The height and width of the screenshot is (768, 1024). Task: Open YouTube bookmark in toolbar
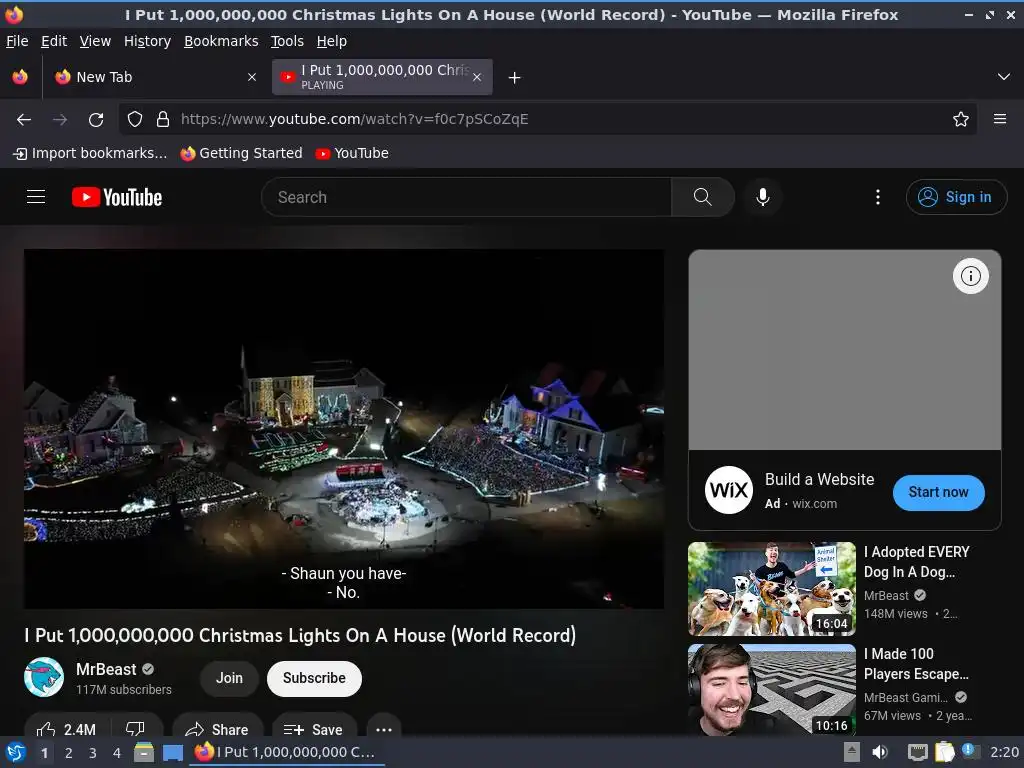click(x=352, y=153)
